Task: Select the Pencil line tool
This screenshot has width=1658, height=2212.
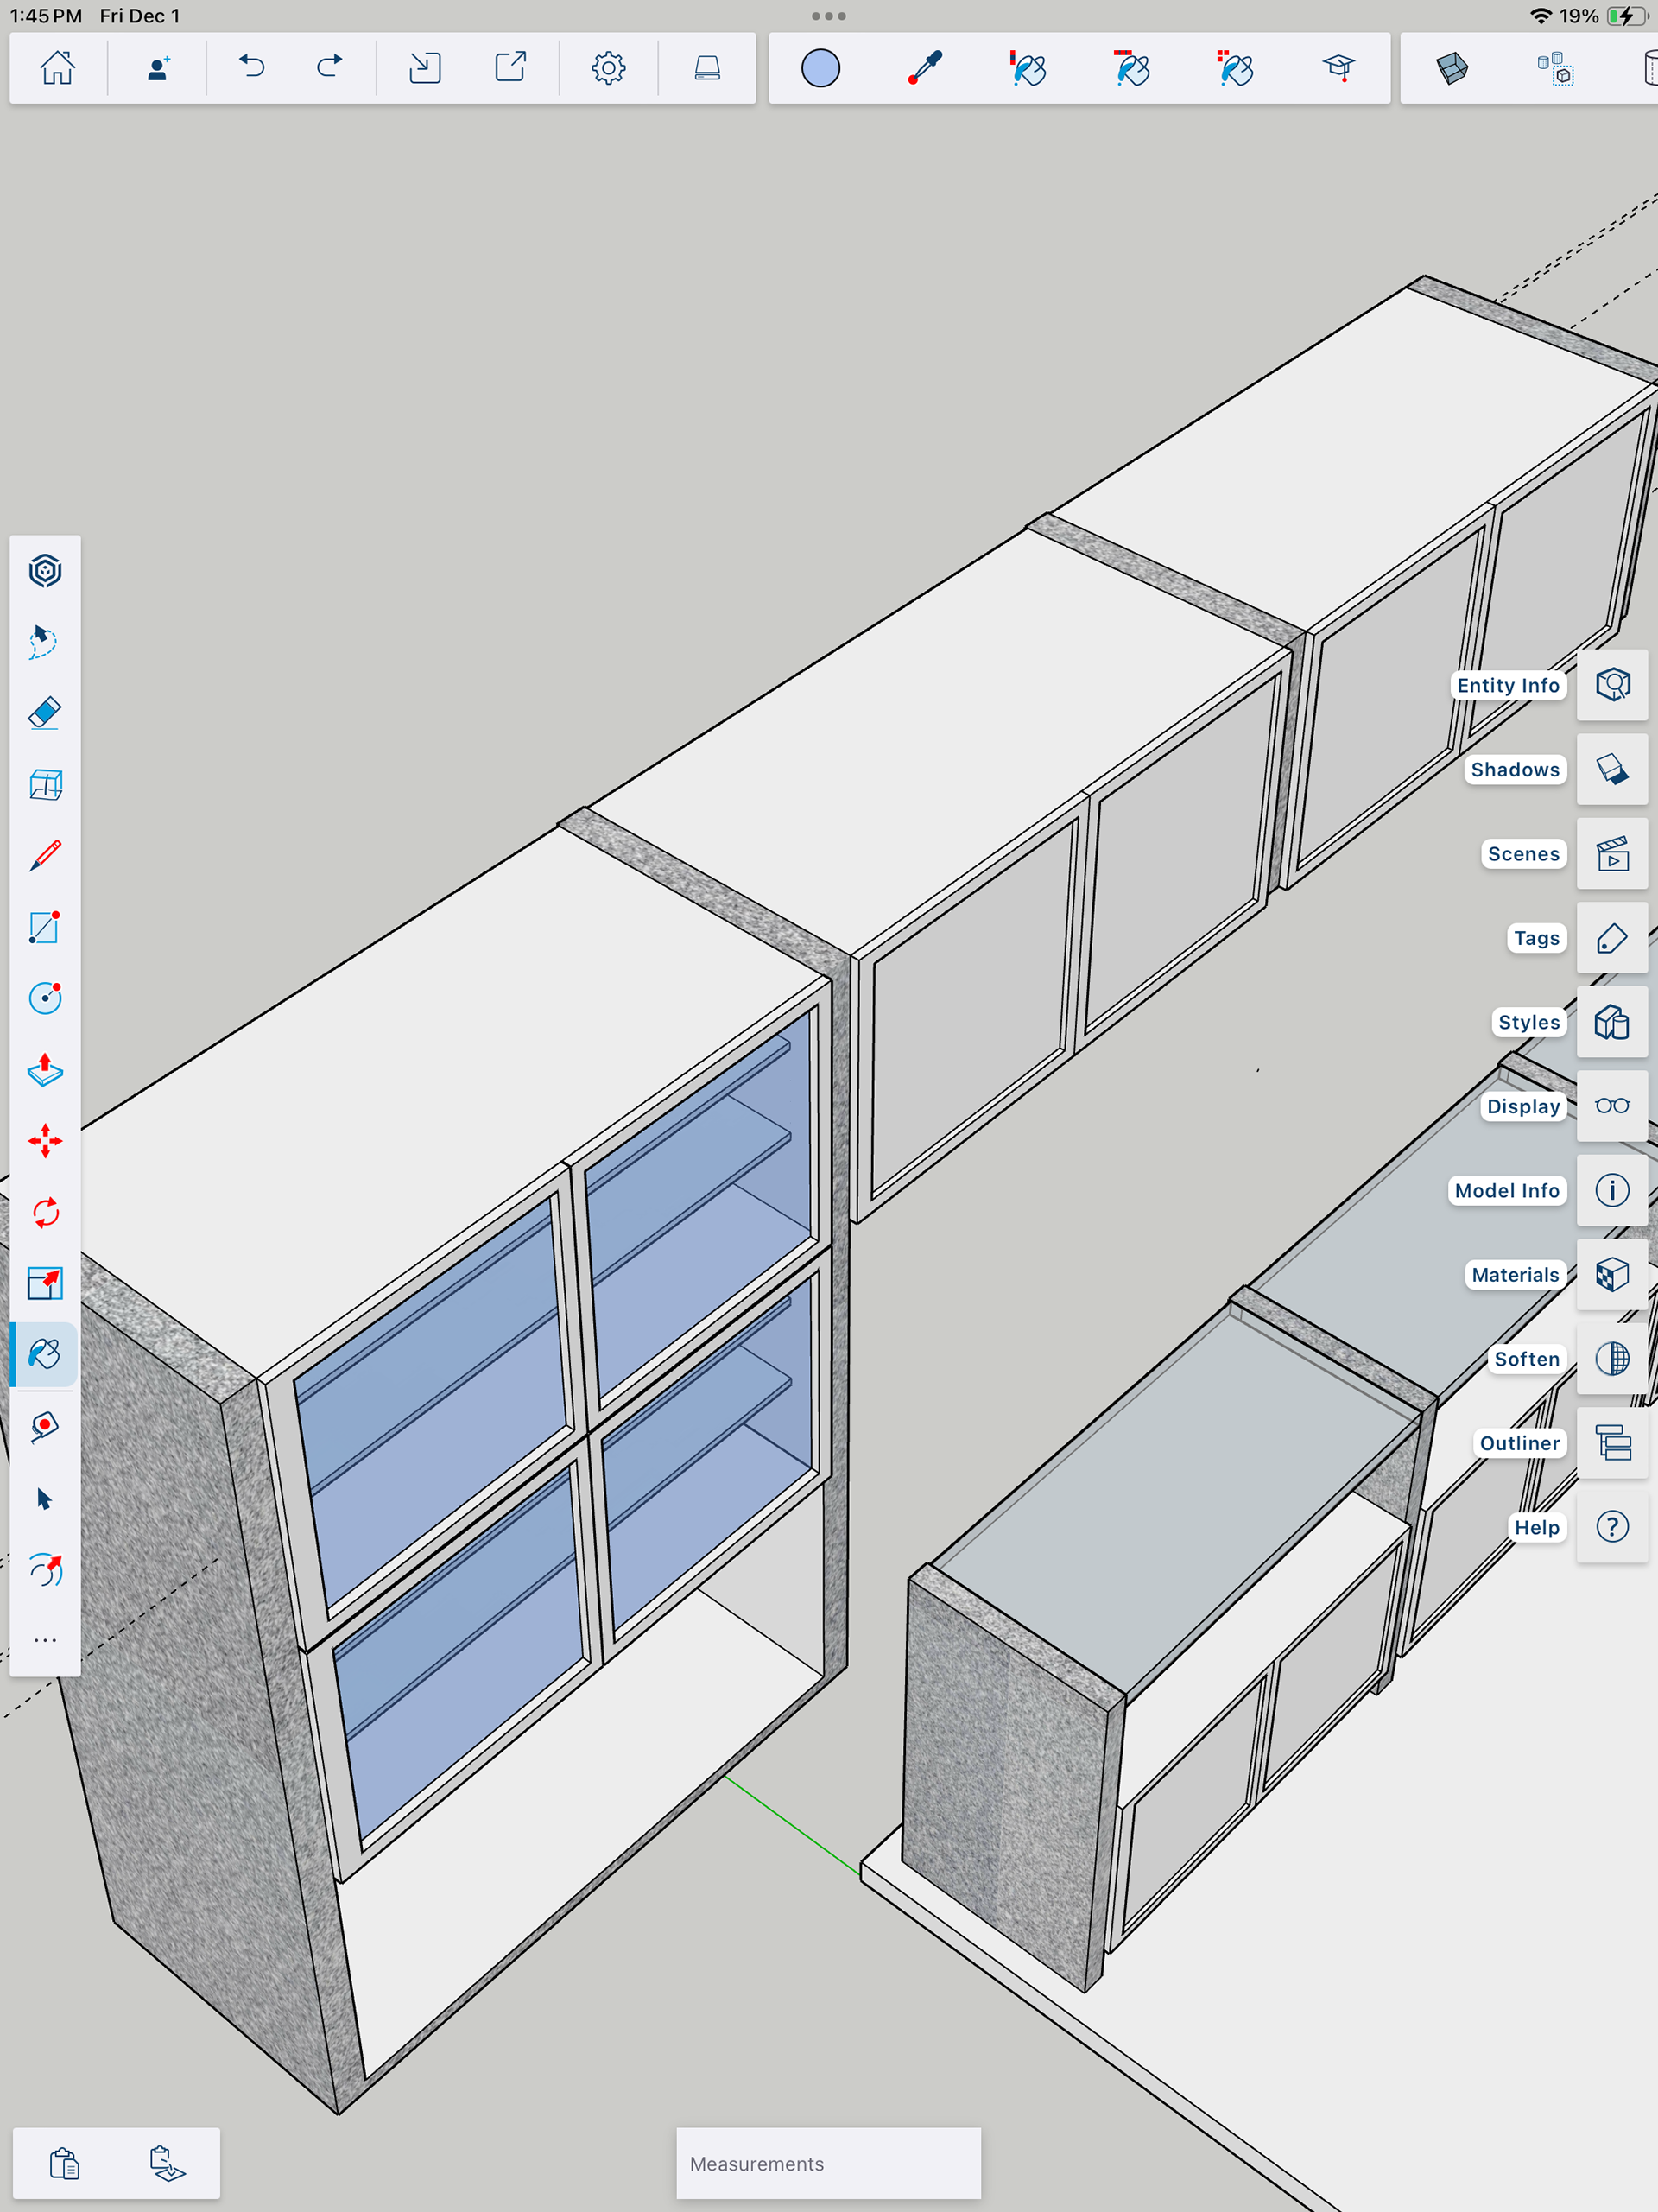Action: coord(45,856)
